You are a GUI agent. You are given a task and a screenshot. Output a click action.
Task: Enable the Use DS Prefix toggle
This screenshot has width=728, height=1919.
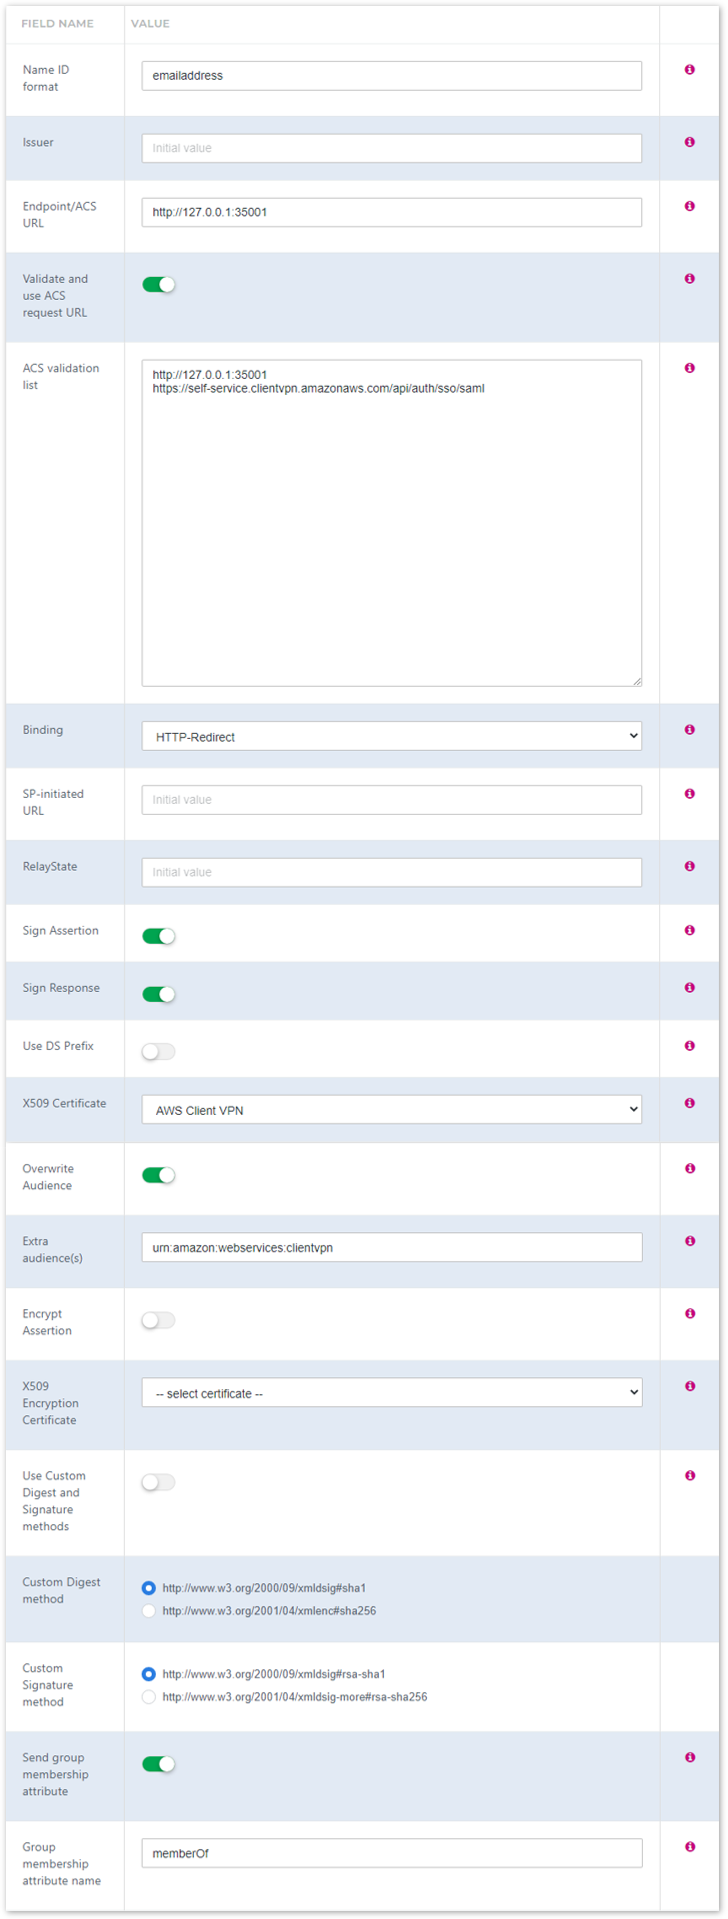pos(159,1051)
